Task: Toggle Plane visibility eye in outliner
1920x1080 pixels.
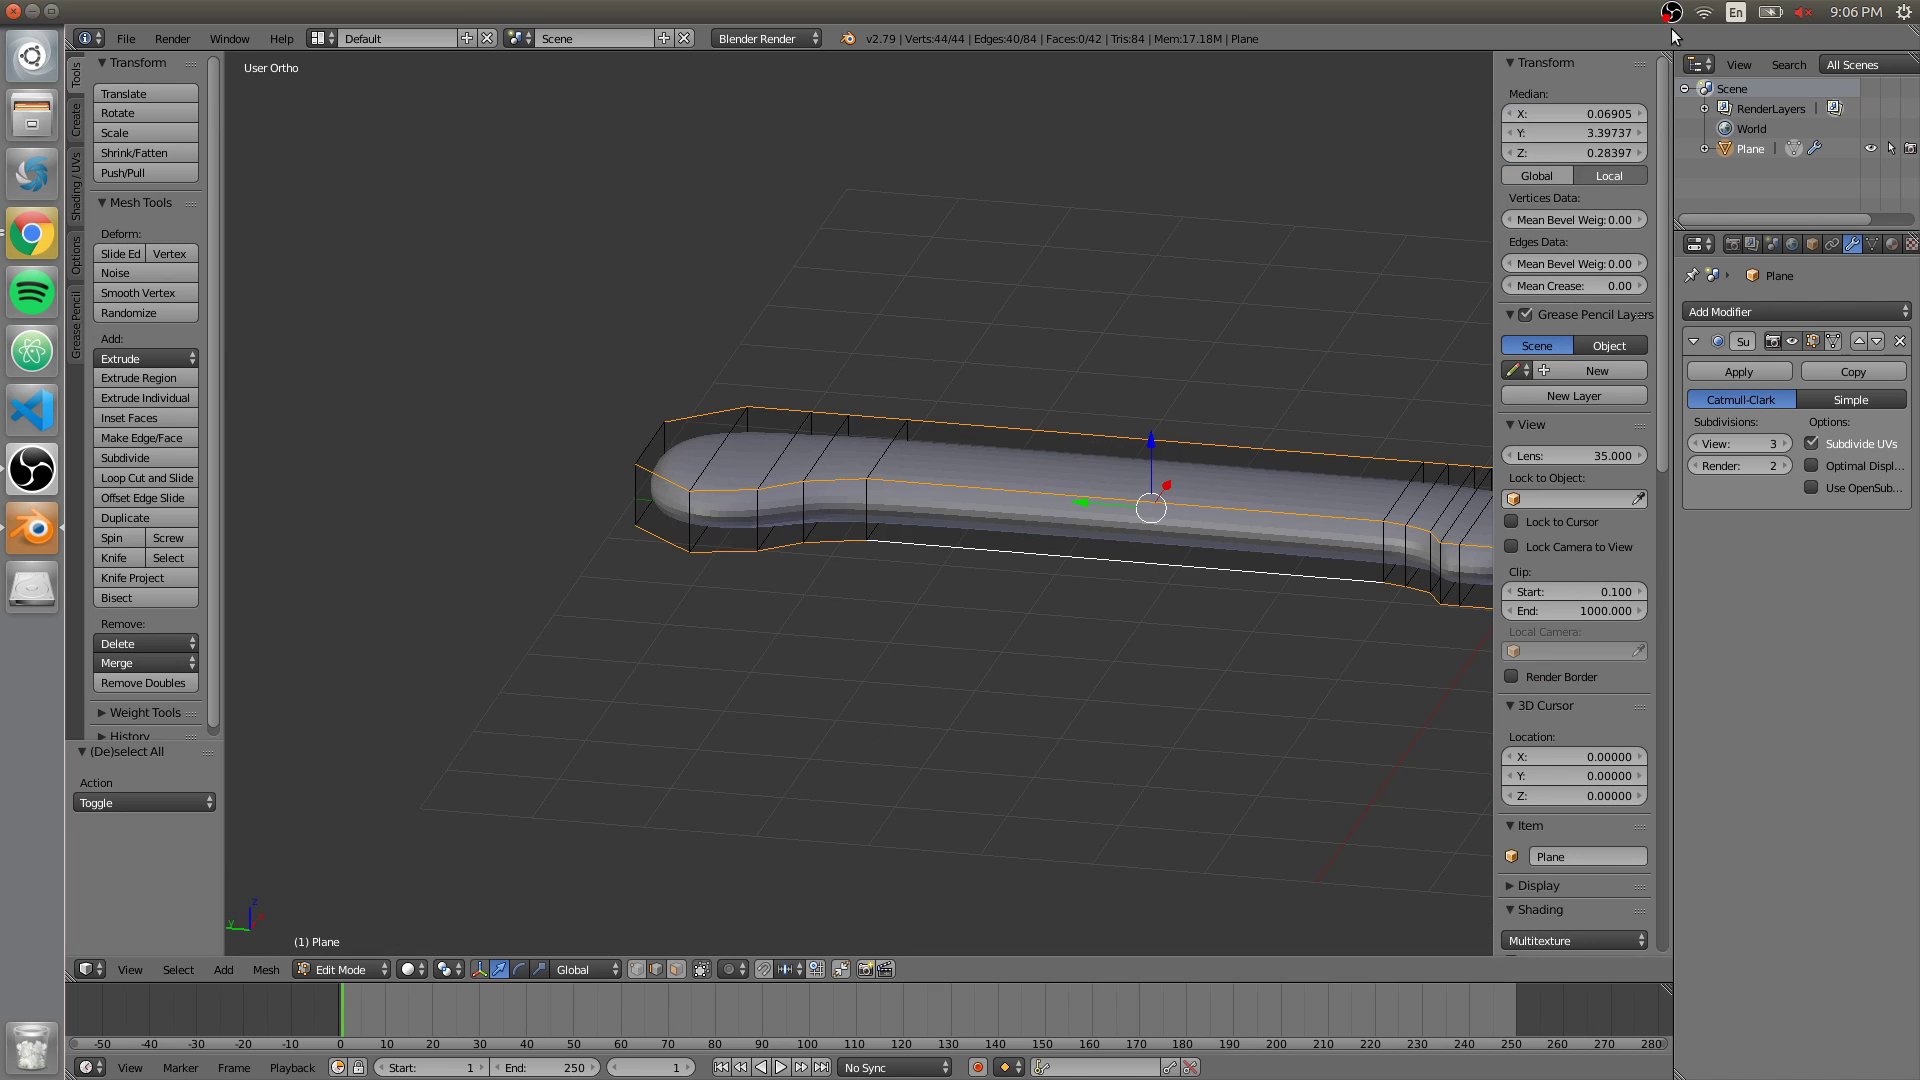Action: (x=1871, y=148)
